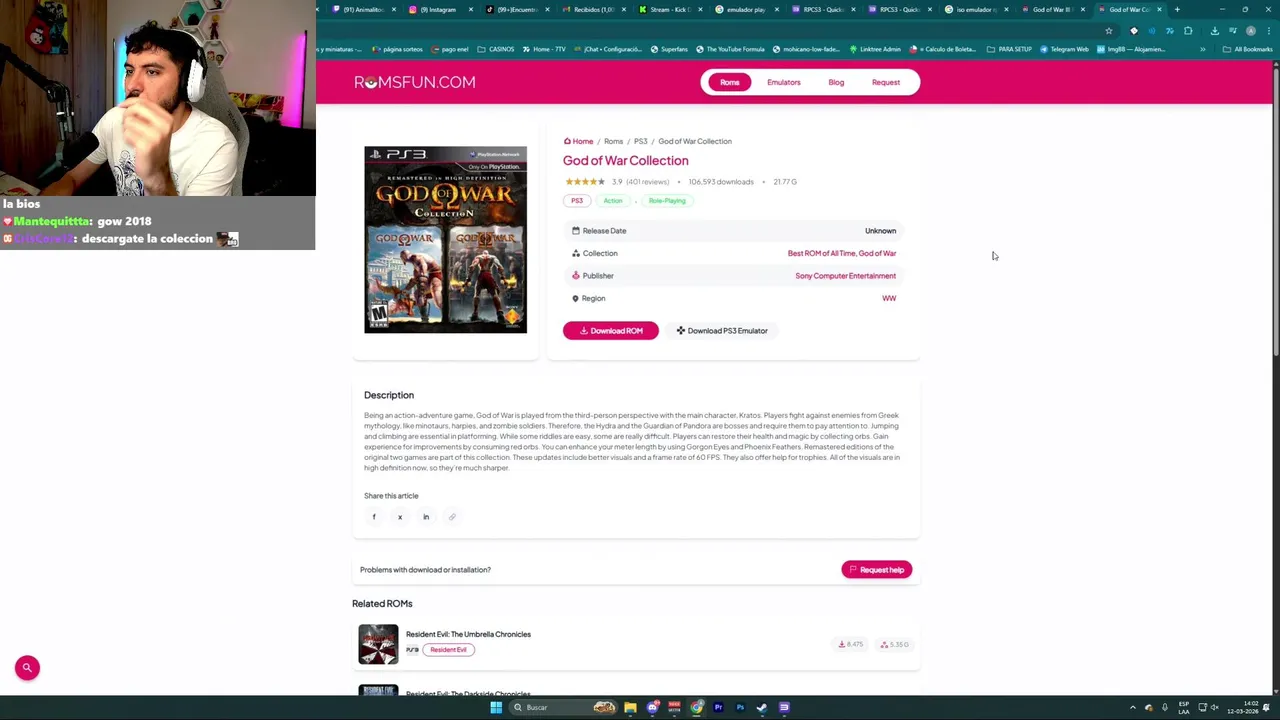Open the Roms breadcrumb link
This screenshot has width=1280, height=720.
click(613, 141)
